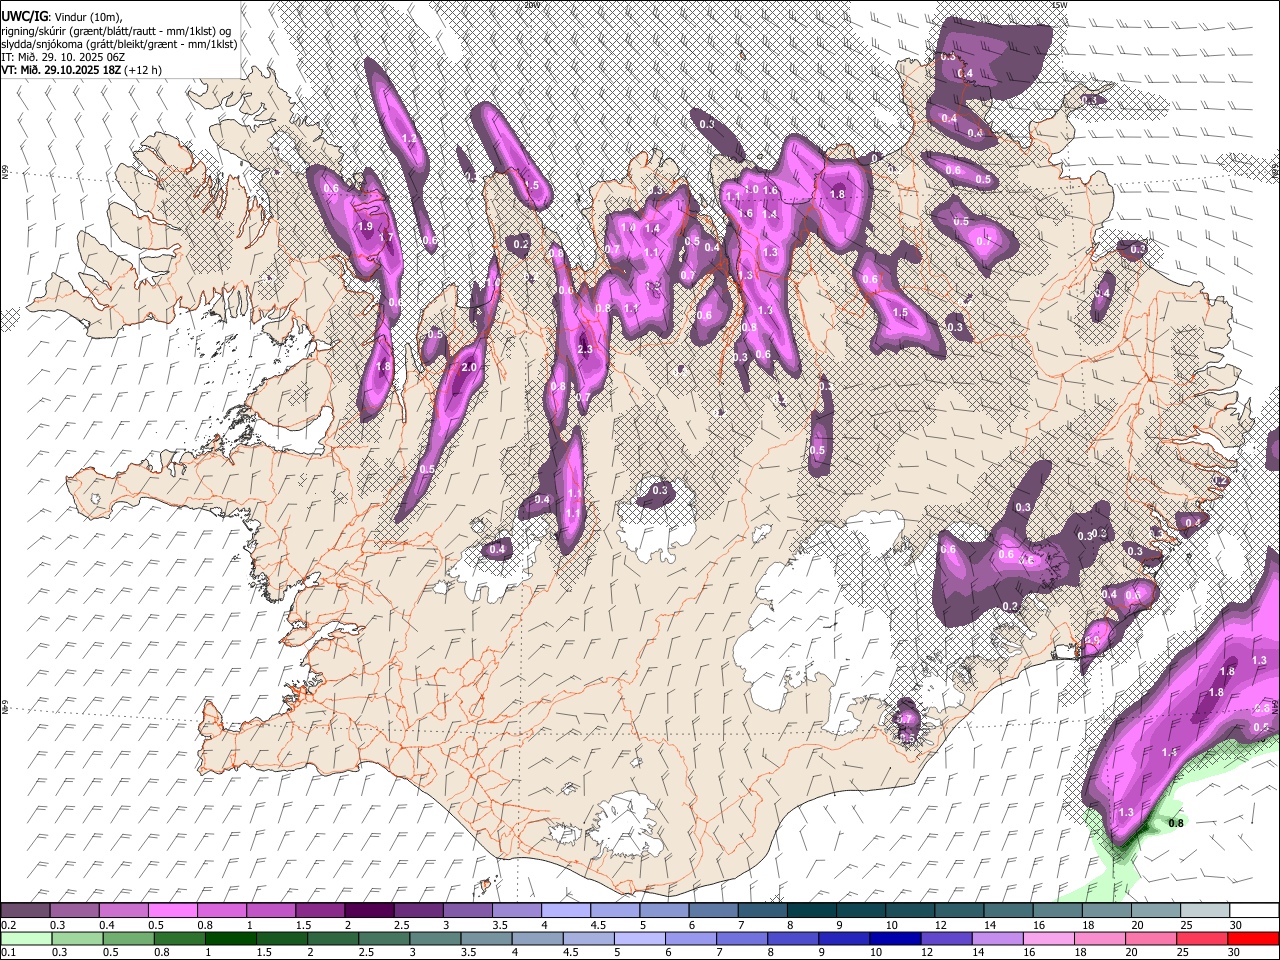Click the '2.3' precipitation value on the map
This screenshot has height=960, width=1280.
[x=585, y=349]
